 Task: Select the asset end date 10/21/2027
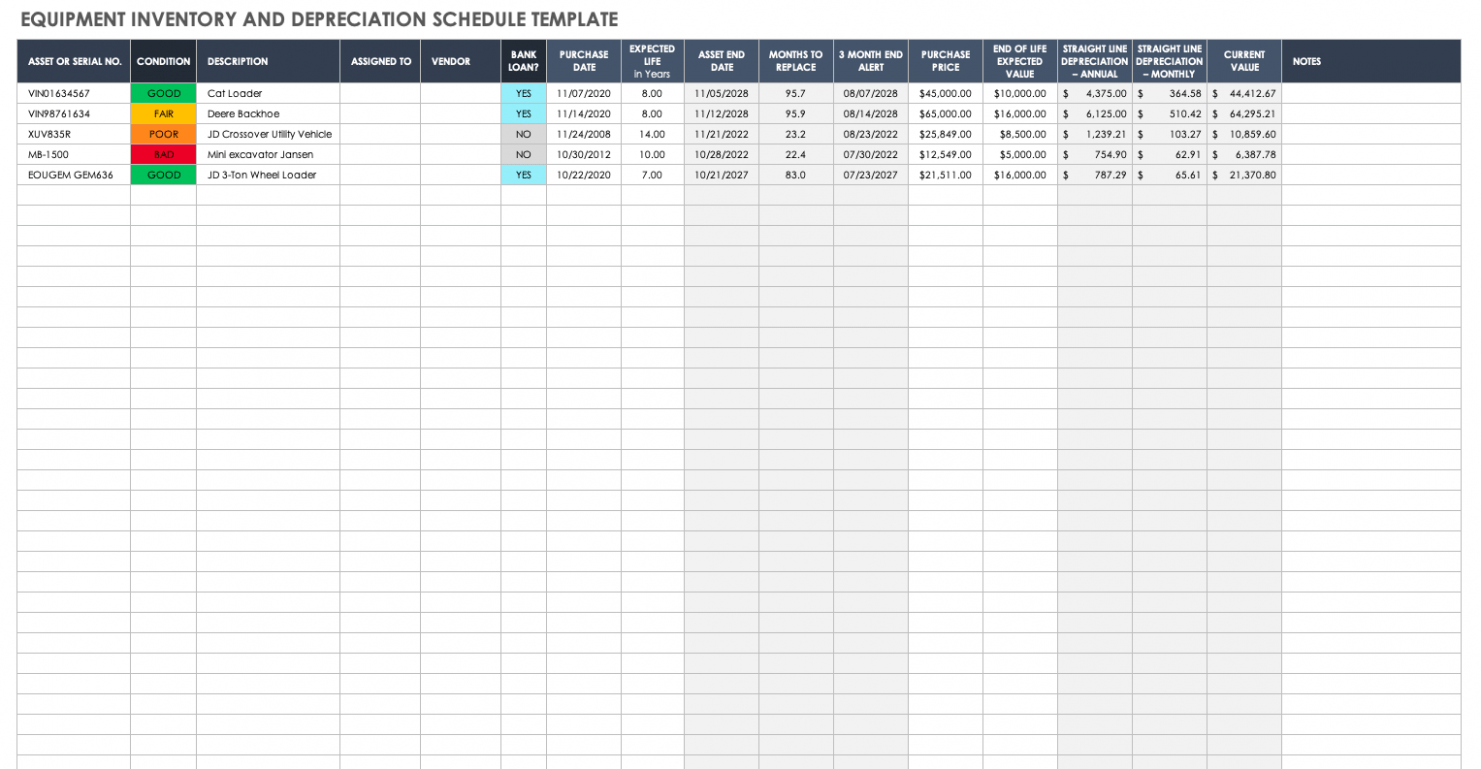721,174
